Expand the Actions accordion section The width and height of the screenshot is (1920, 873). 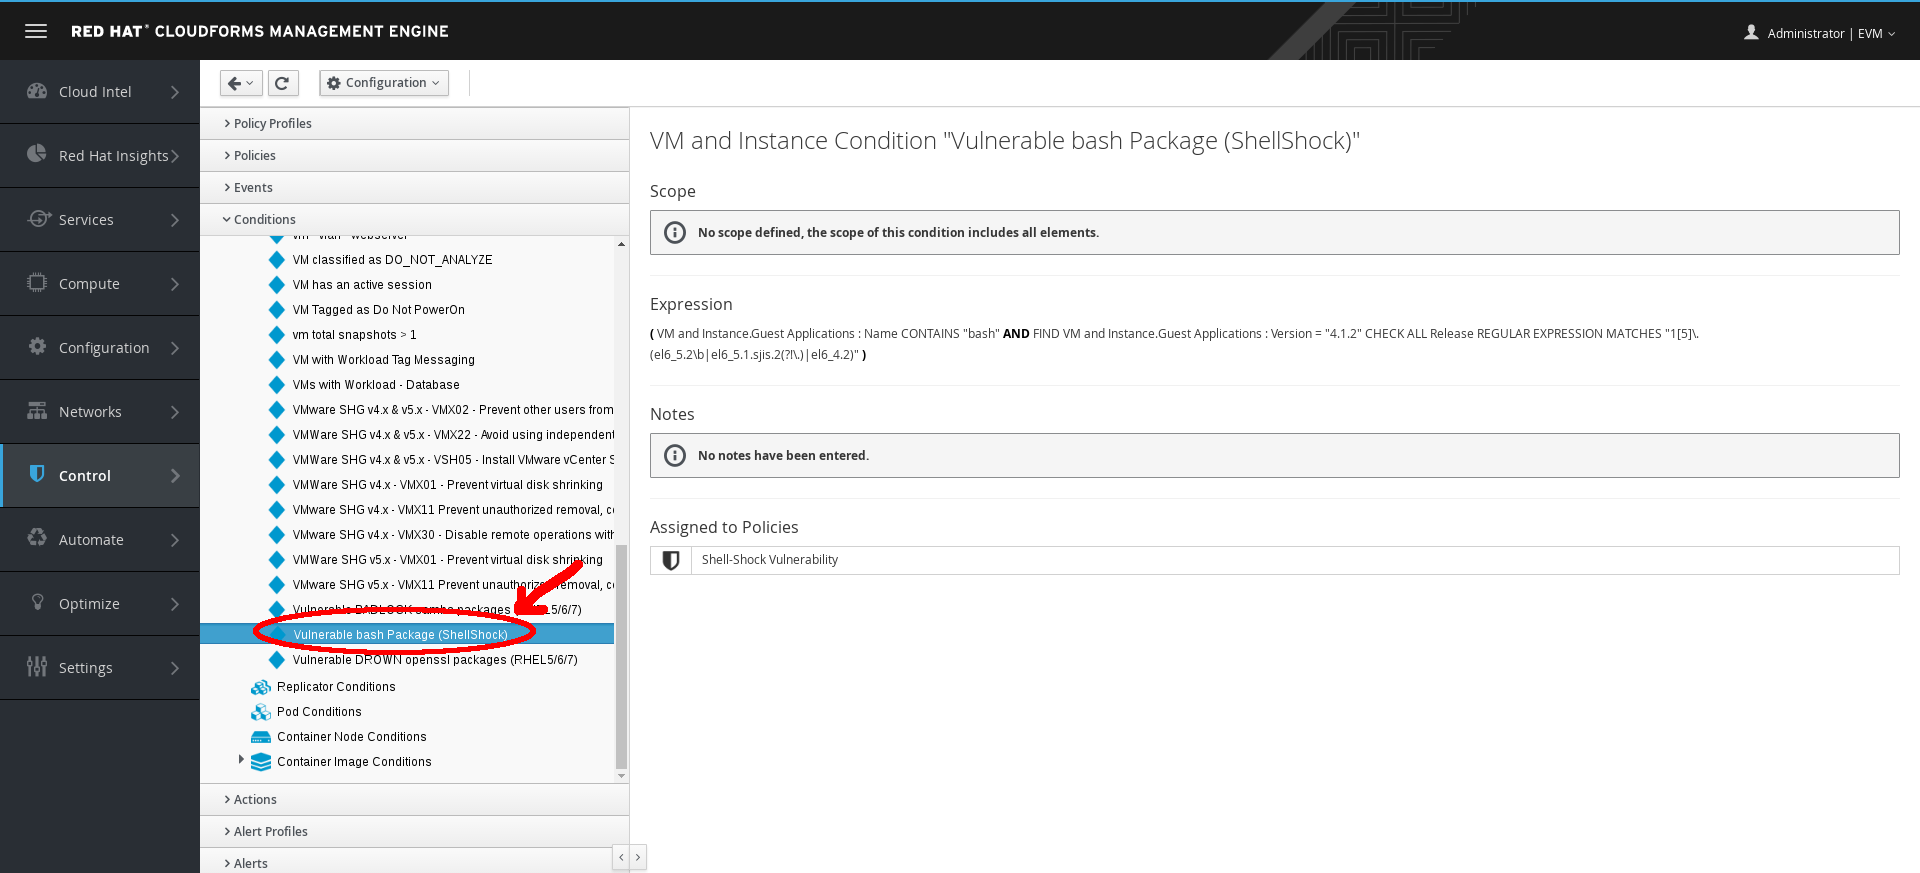(x=414, y=799)
